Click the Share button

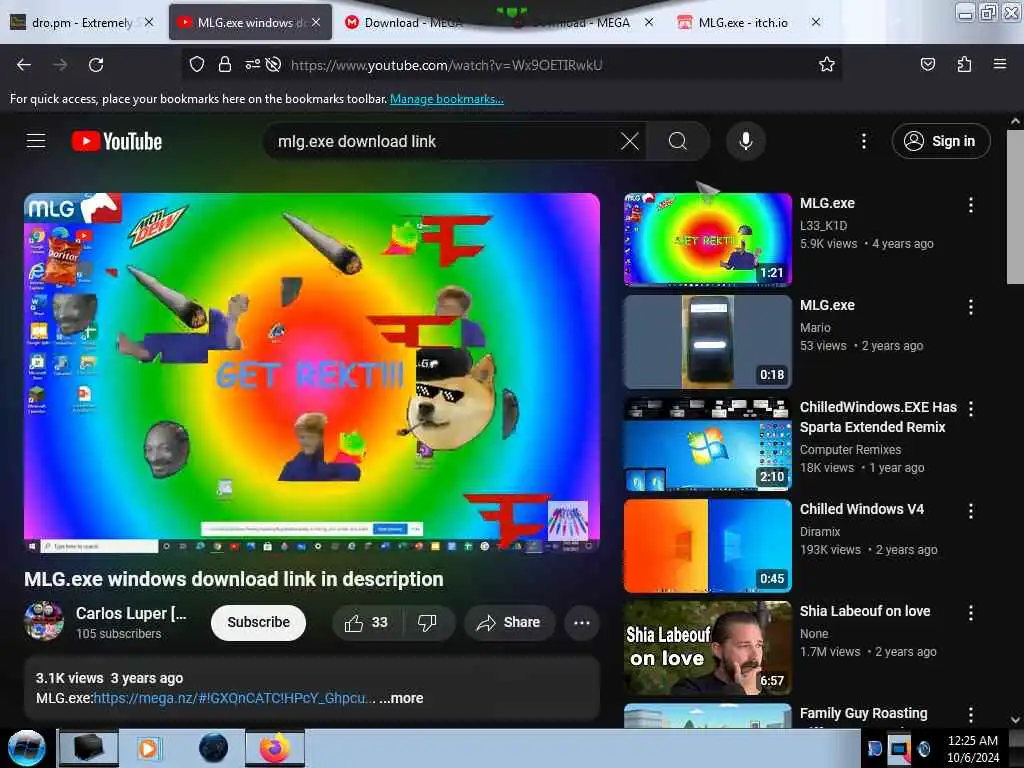[509, 623]
